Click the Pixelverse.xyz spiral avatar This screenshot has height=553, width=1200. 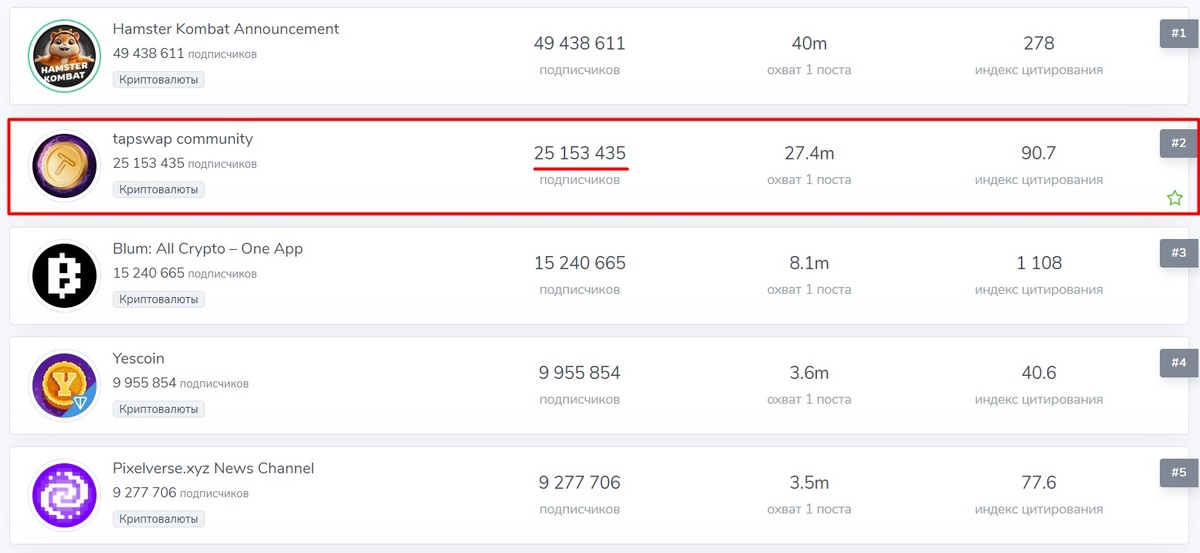64,495
